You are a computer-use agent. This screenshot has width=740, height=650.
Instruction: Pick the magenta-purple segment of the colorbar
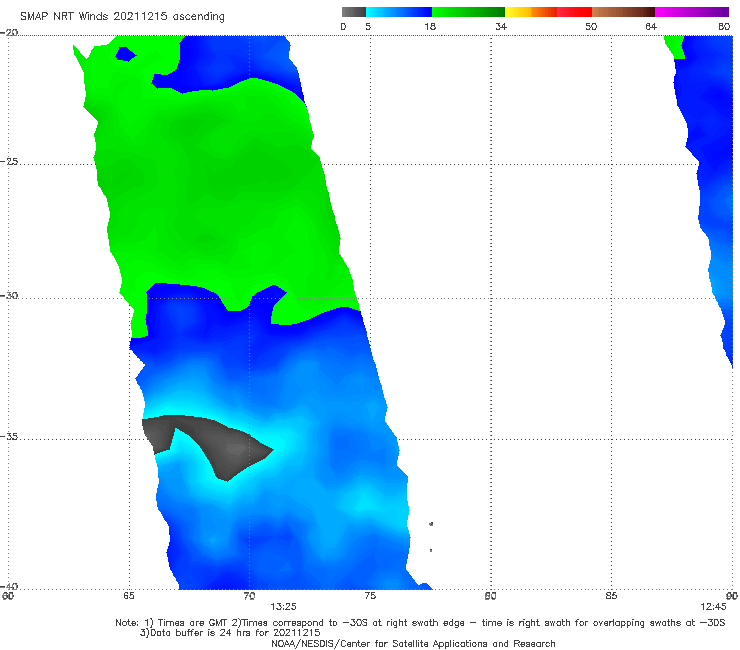coord(692,12)
